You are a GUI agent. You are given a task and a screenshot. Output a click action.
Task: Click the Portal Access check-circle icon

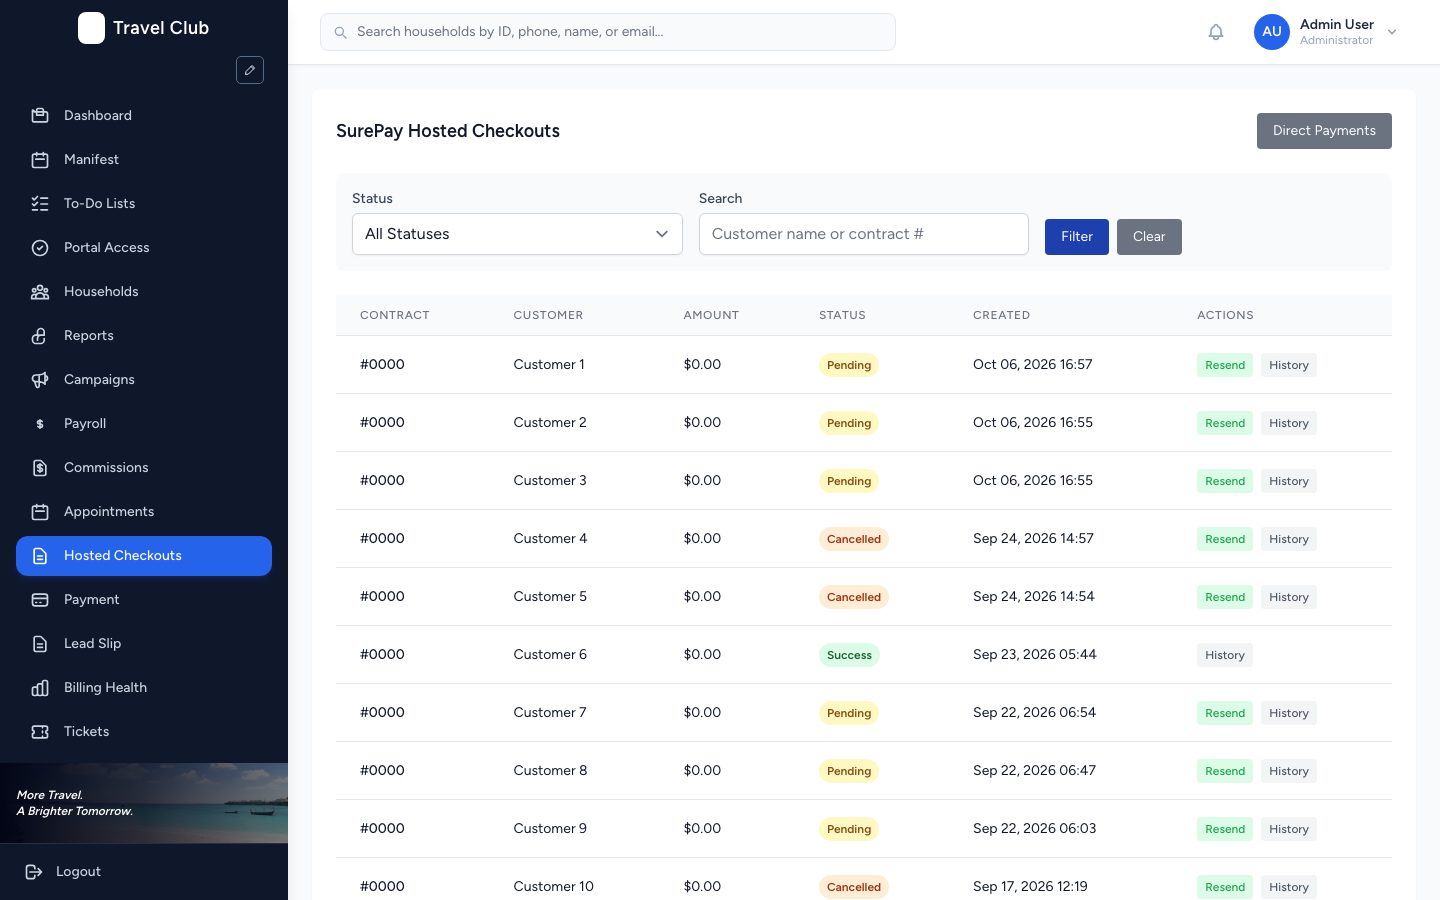pos(40,247)
